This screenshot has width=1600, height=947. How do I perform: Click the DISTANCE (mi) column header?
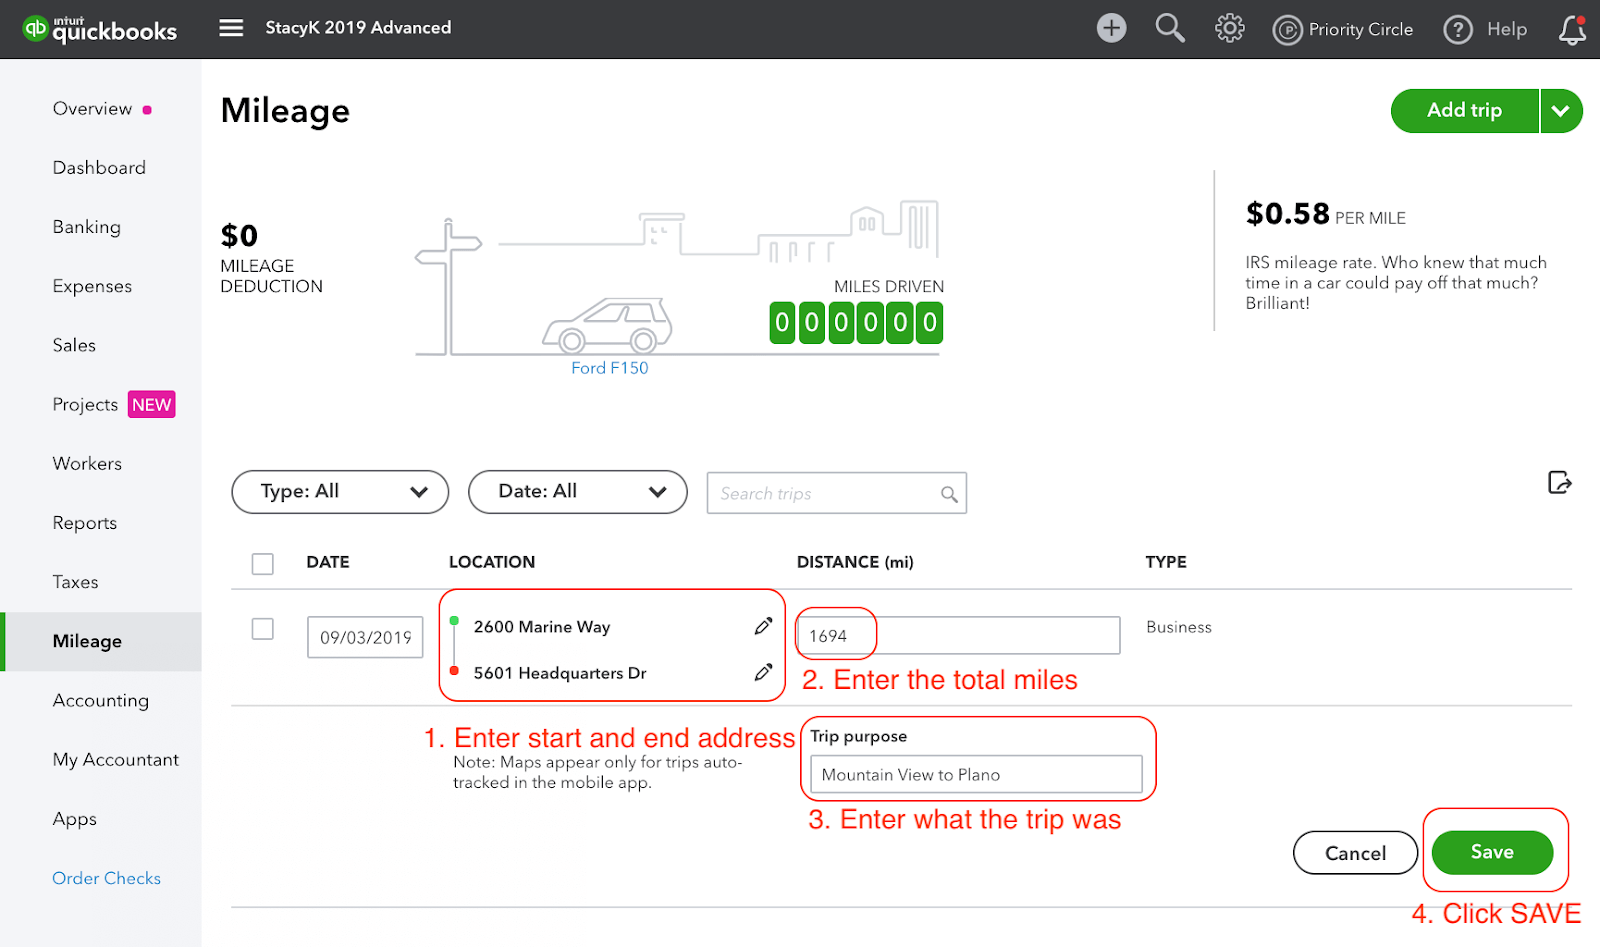[x=855, y=562]
